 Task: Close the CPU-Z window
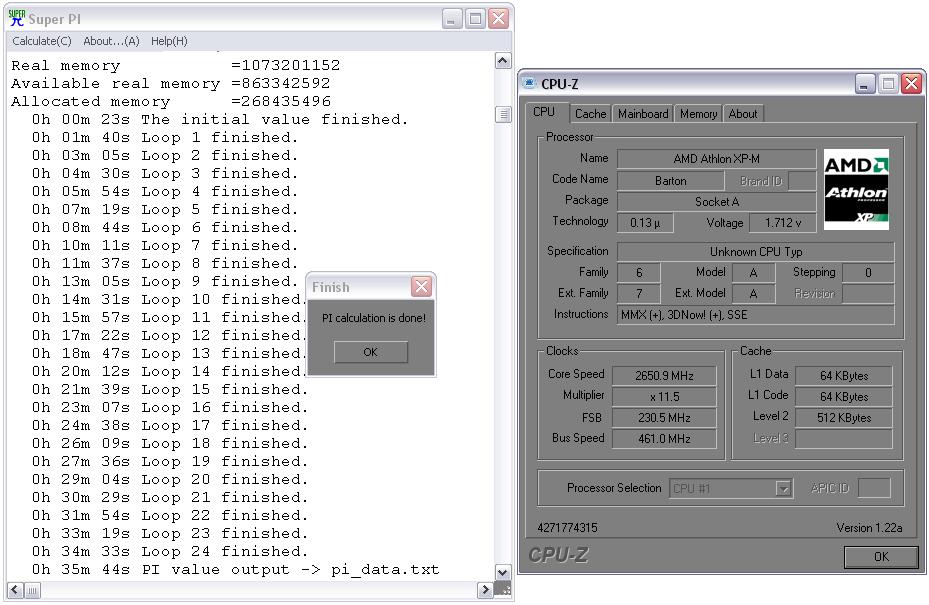[x=910, y=84]
